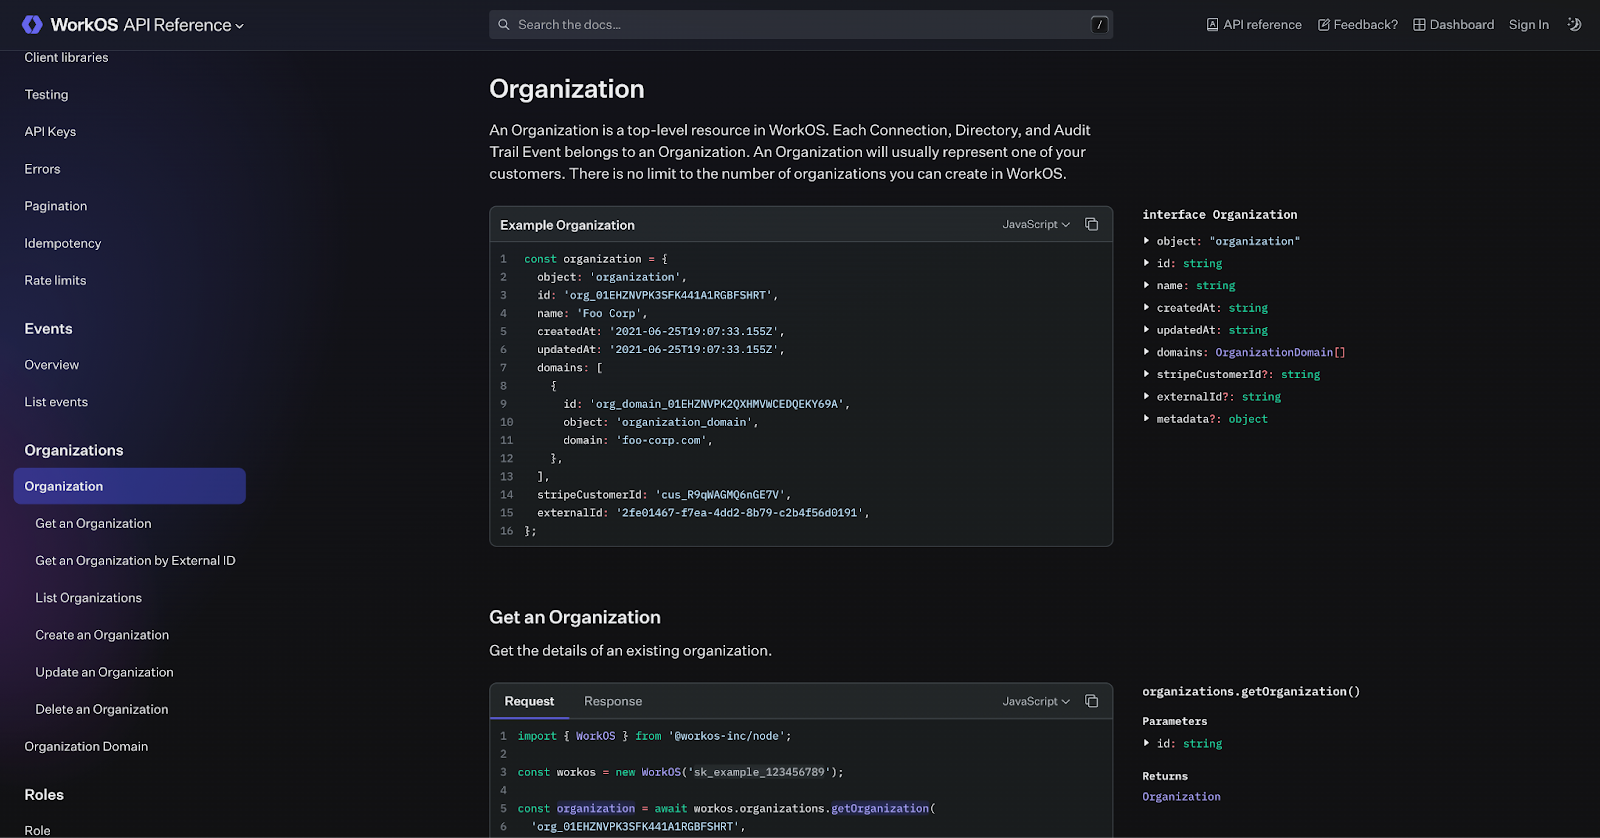Copy the Example Organization code snippet
Viewport: 1600px width, 838px height.
point(1091,225)
